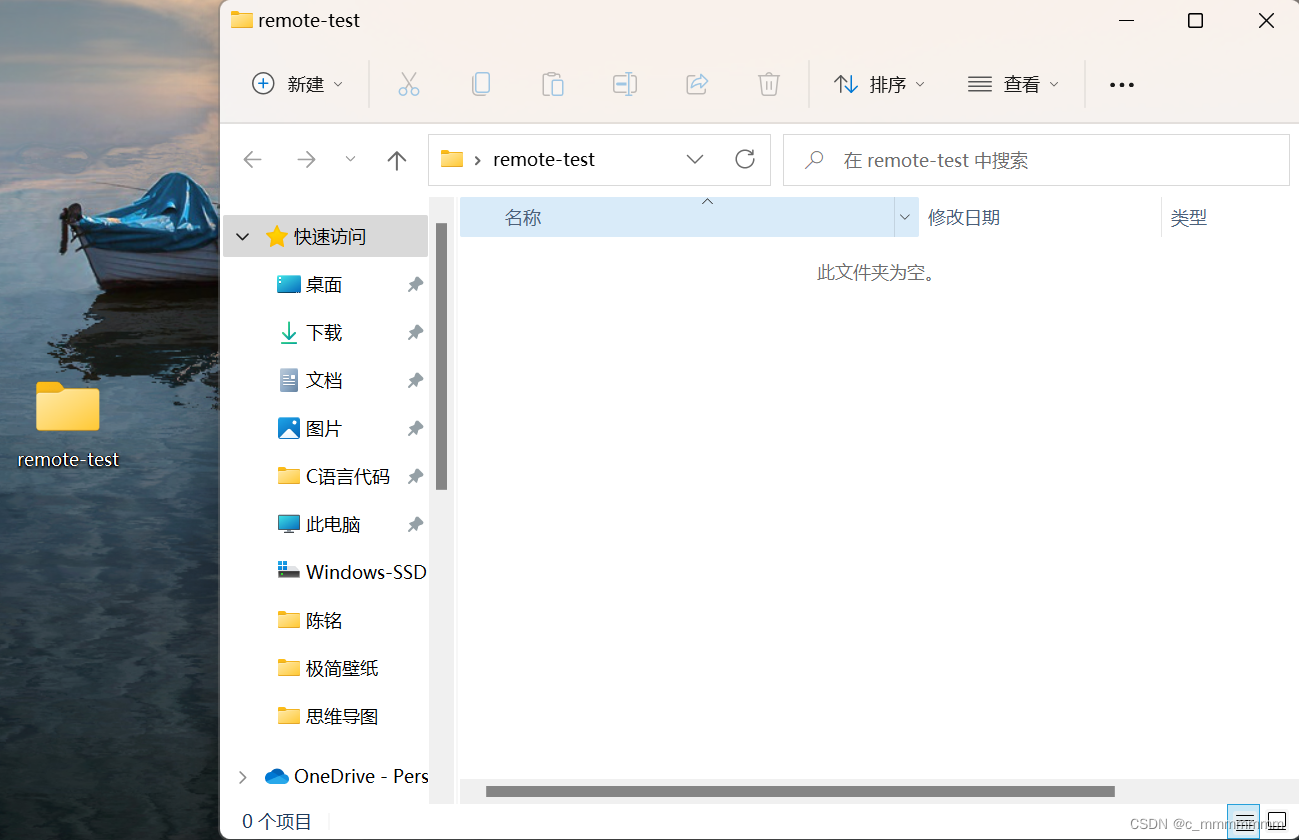
Task: Click the Cut scissors icon in toolbar
Action: point(409,84)
